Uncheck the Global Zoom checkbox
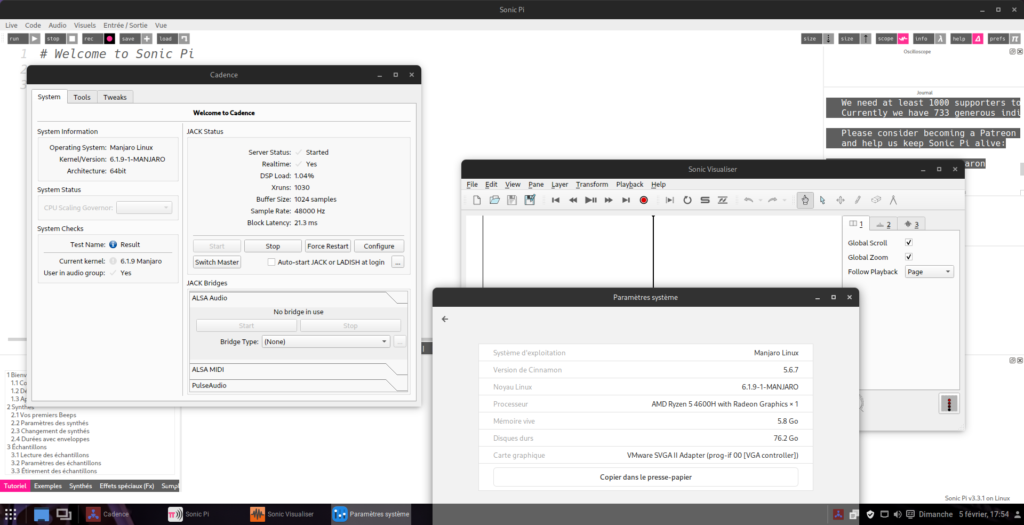Screen dimensions: 1024x525 click(908, 257)
